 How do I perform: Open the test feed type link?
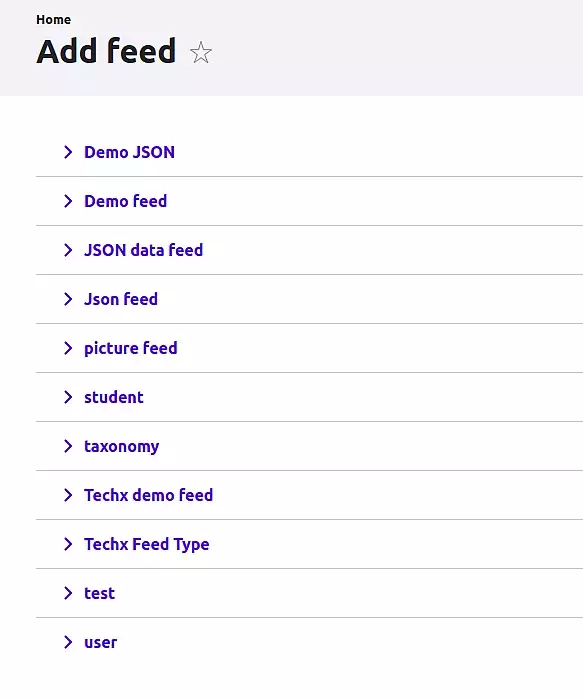(99, 593)
